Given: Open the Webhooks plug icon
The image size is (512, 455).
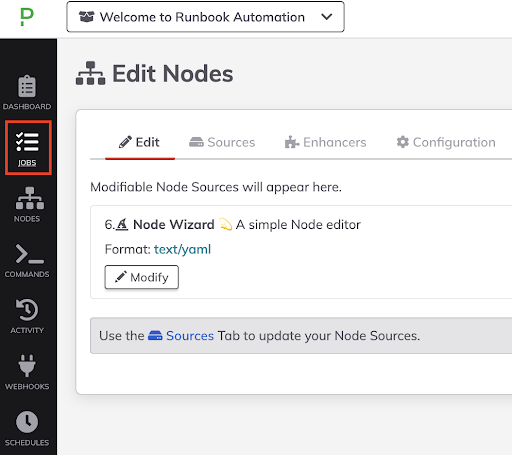Looking at the screenshot, I should coord(27,366).
